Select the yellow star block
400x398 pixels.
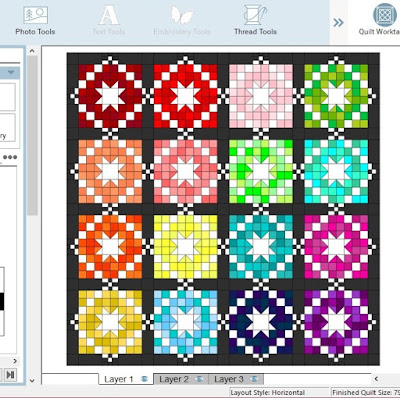coord(186,247)
